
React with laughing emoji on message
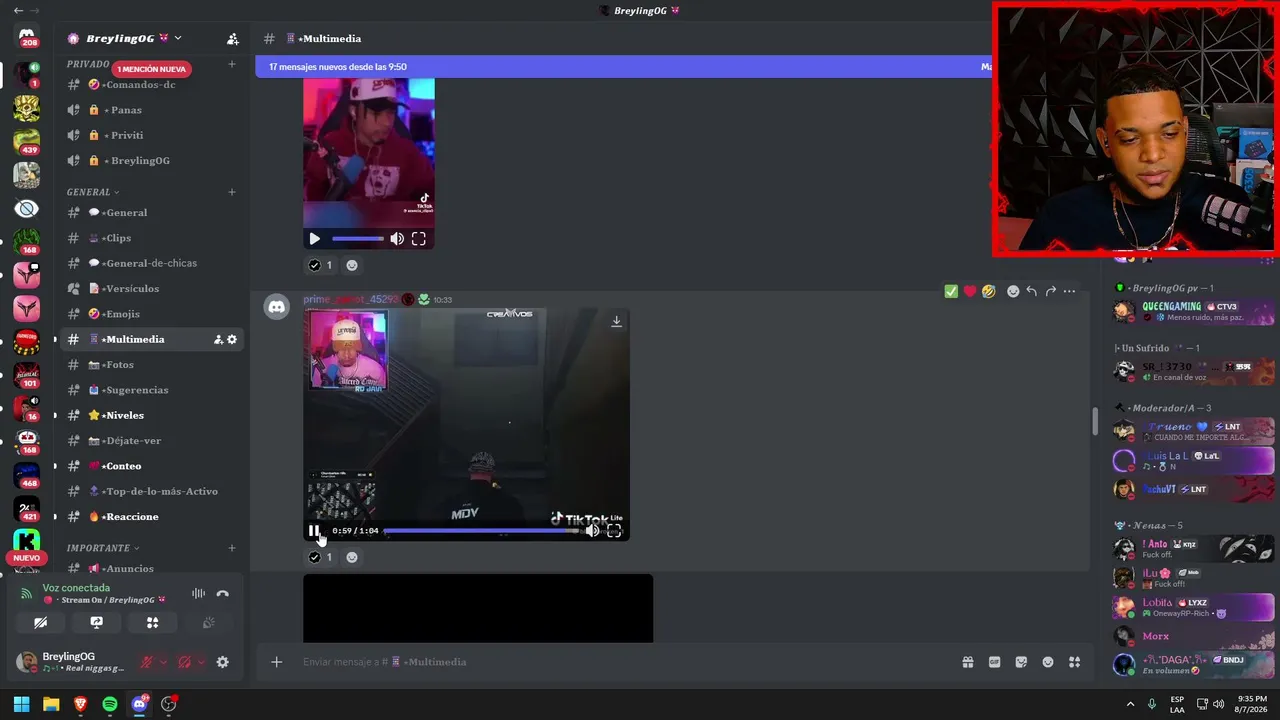pos(989,291)
